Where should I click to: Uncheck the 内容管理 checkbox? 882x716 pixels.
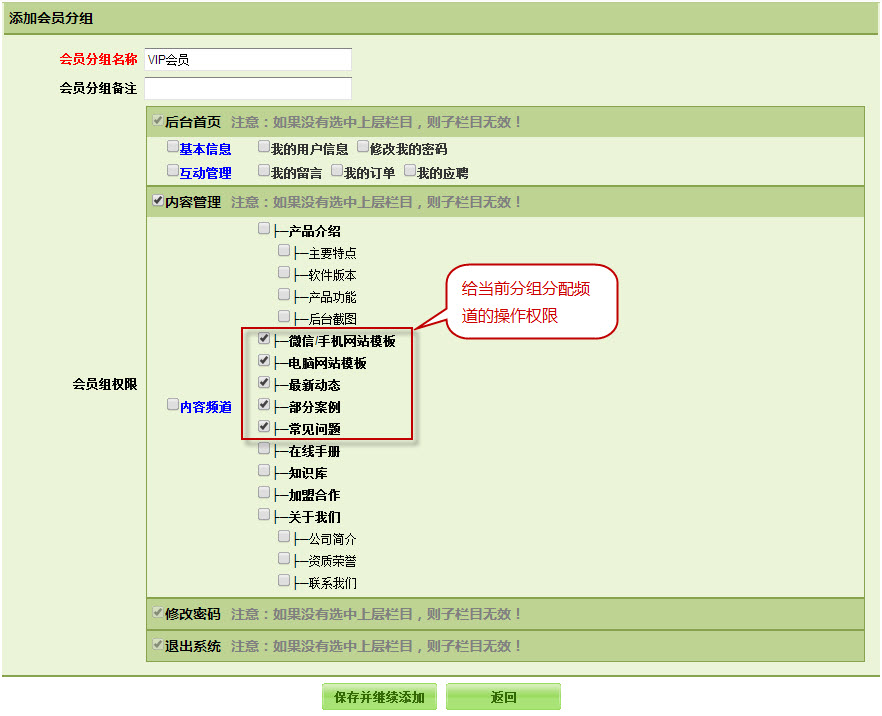click(x=158, y=200)
